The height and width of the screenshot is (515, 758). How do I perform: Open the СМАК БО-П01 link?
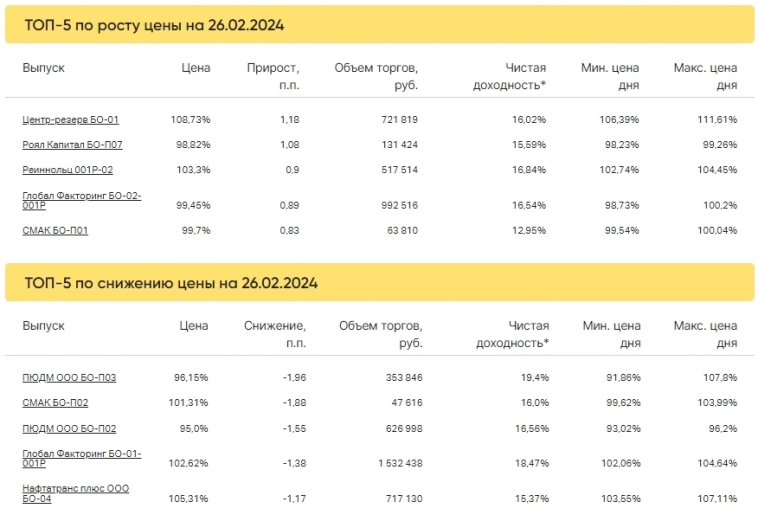(56, 230)
